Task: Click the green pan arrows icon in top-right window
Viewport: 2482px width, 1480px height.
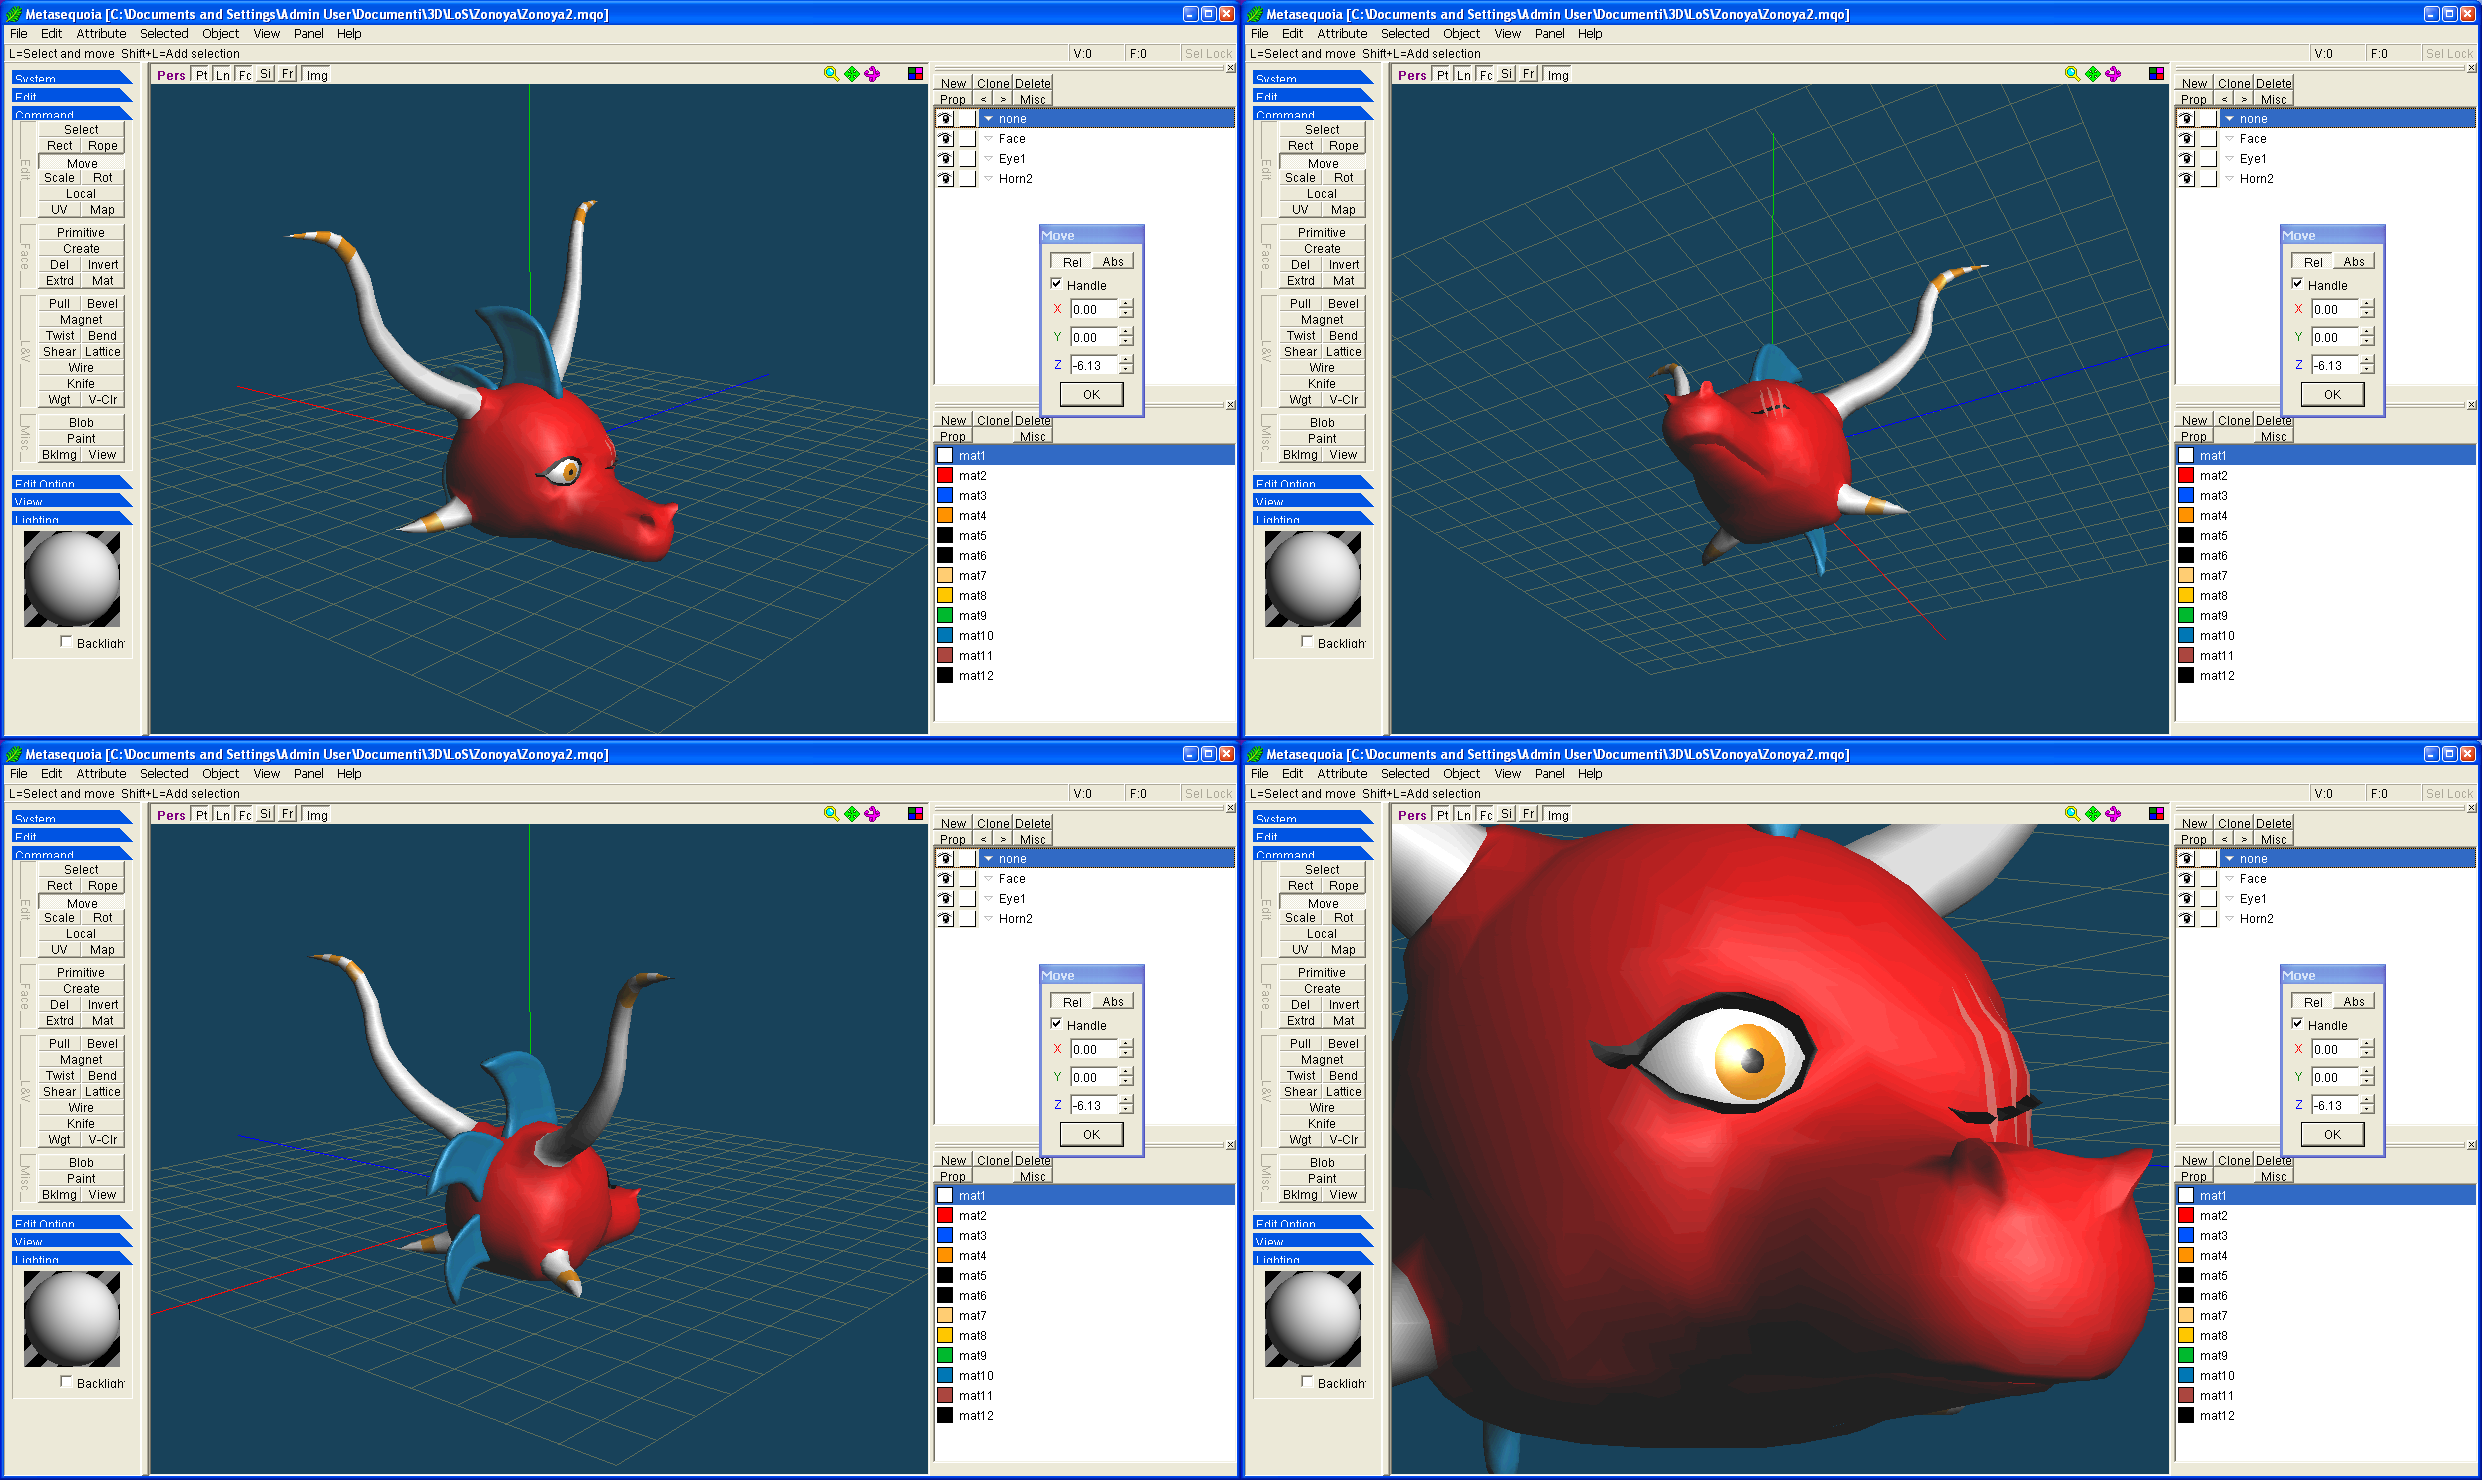Action: coord(2093,74)
